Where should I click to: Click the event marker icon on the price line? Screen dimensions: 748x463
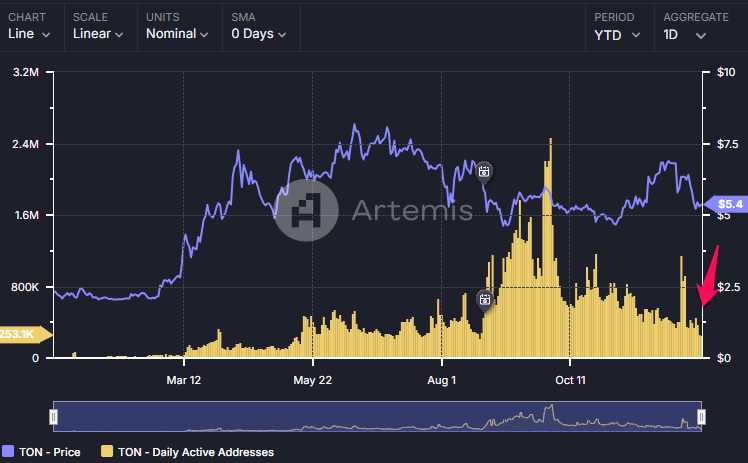(x=484, y=171)
